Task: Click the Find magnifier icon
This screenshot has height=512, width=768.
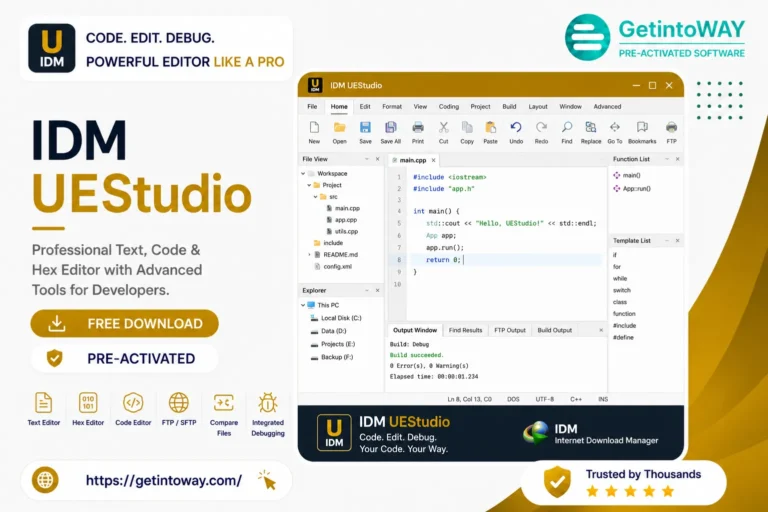Action: (567, 127)
